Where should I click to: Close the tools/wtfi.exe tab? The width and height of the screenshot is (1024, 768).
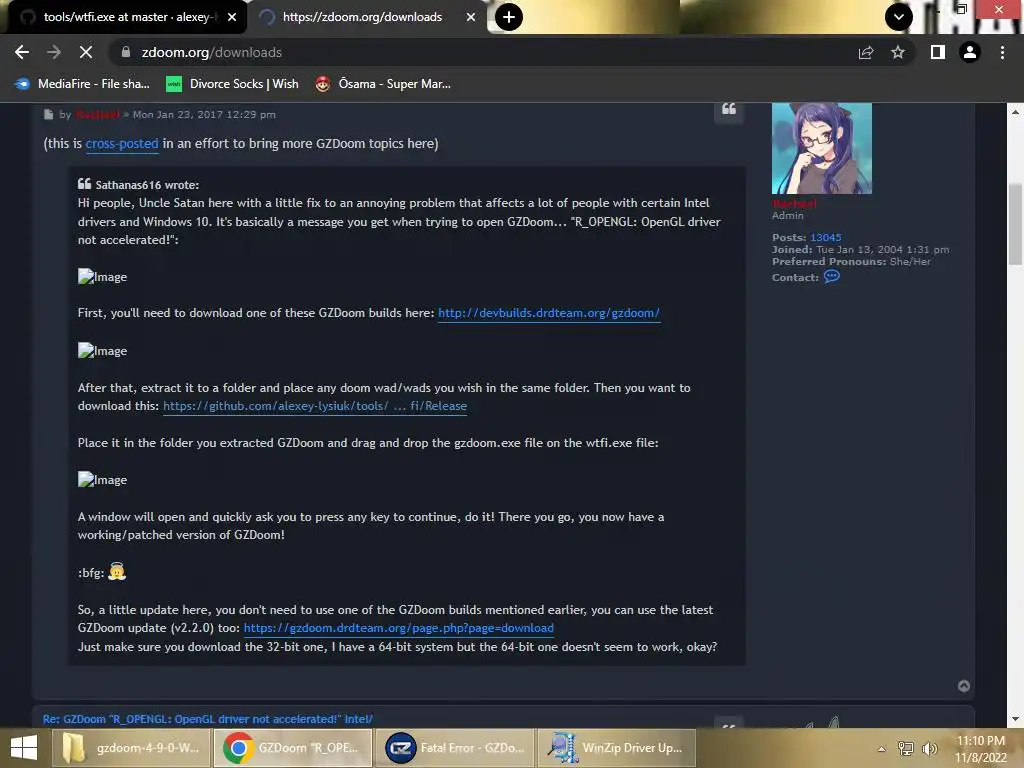click(232, 17)
